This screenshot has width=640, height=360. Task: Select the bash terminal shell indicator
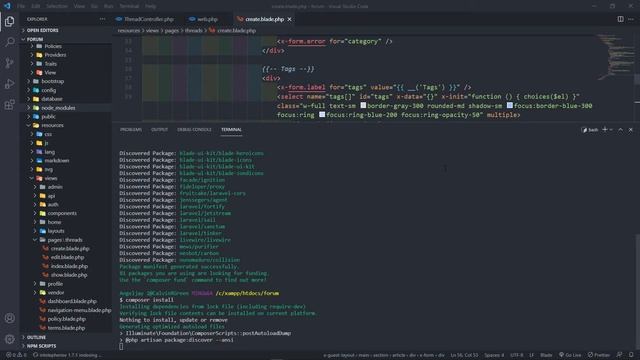tap(590, 130)
